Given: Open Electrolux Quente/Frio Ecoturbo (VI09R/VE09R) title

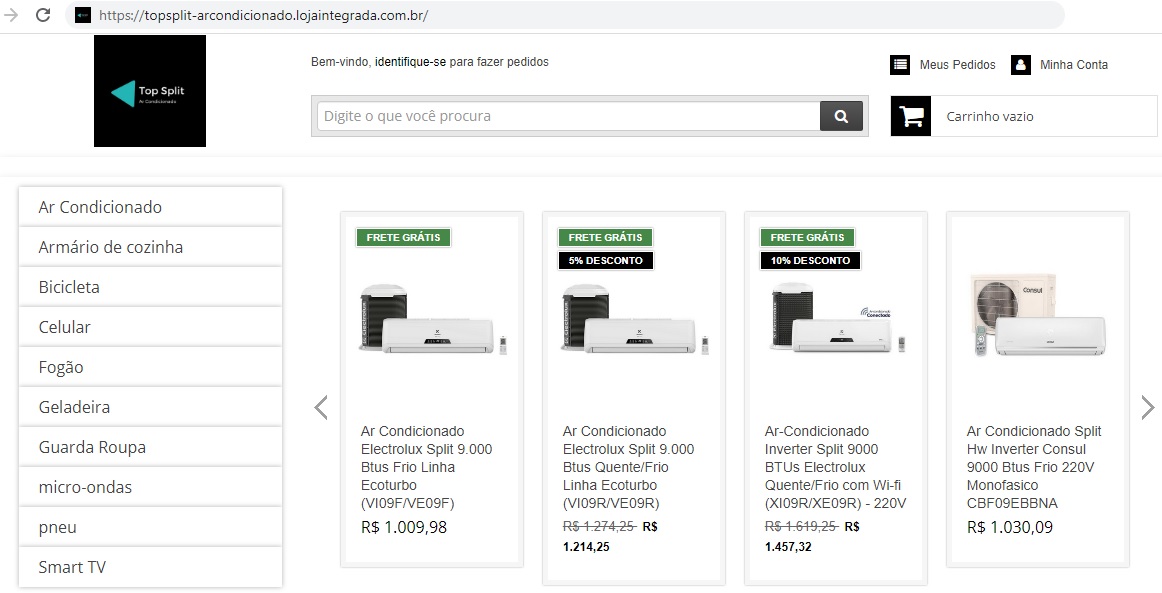Looking at the screenshot, I should tap(628, 467).
